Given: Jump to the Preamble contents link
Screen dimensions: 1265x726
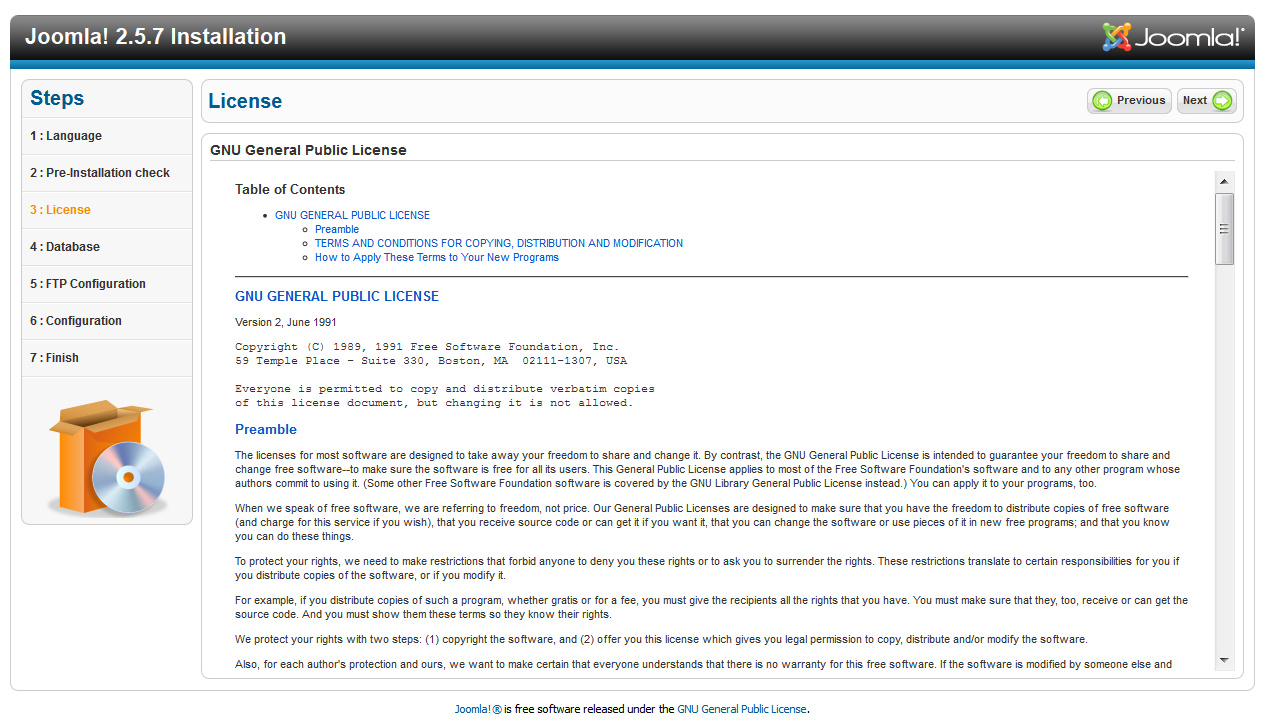Looking at the screenshot, I should click(x=337, y=229).
